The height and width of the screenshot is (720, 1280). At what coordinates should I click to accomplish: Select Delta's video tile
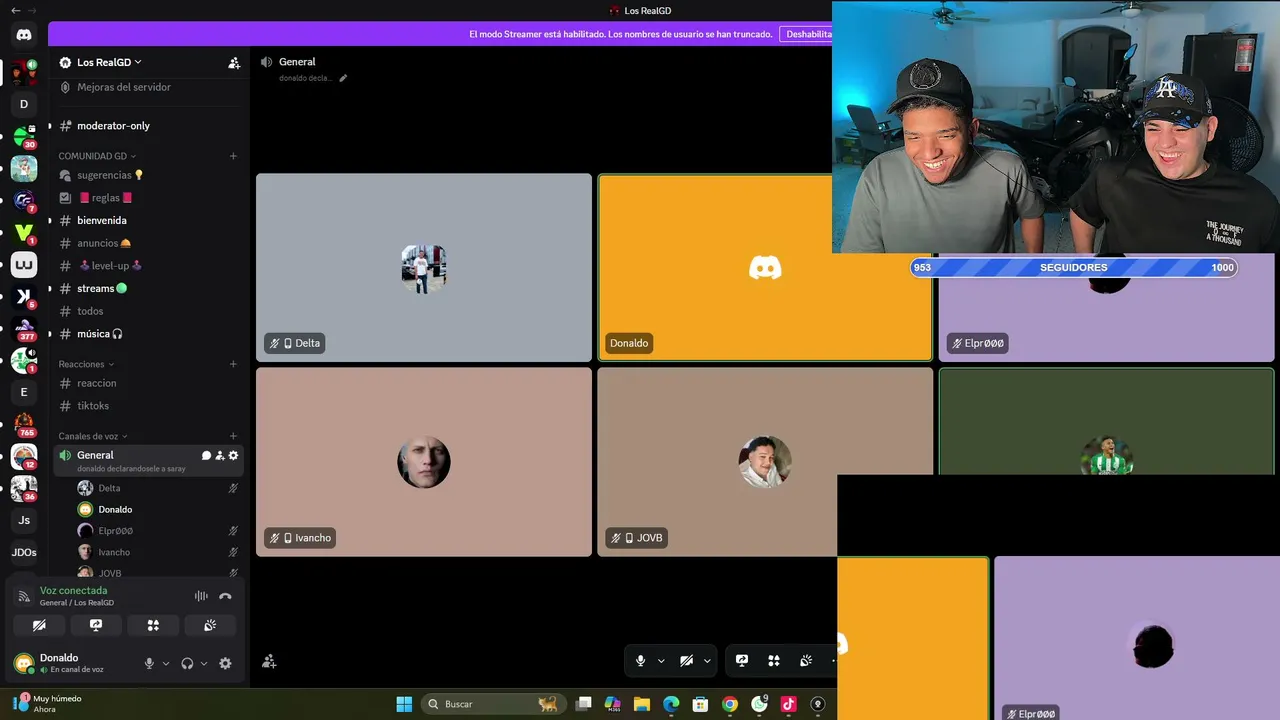click(x=424, y=268)
